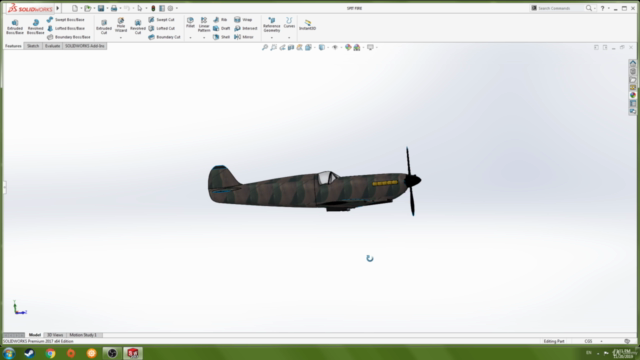Image resolution: width=640 pixels, height=360 pixels.
Task: Choose Swept Cut feature
Action: (x=161, y=20)
